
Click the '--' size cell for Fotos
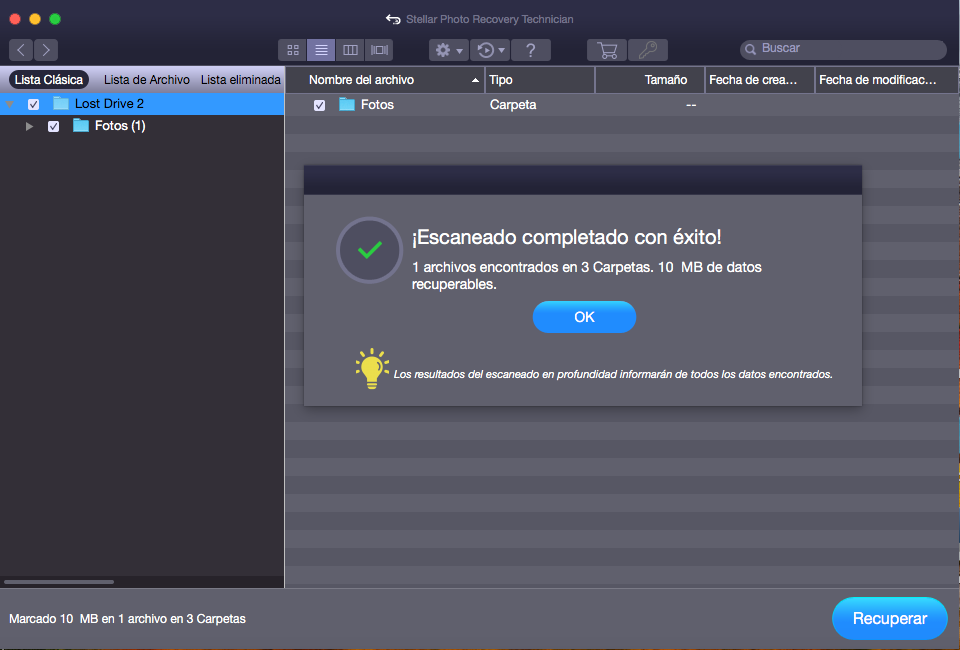[x=691, y=105]
